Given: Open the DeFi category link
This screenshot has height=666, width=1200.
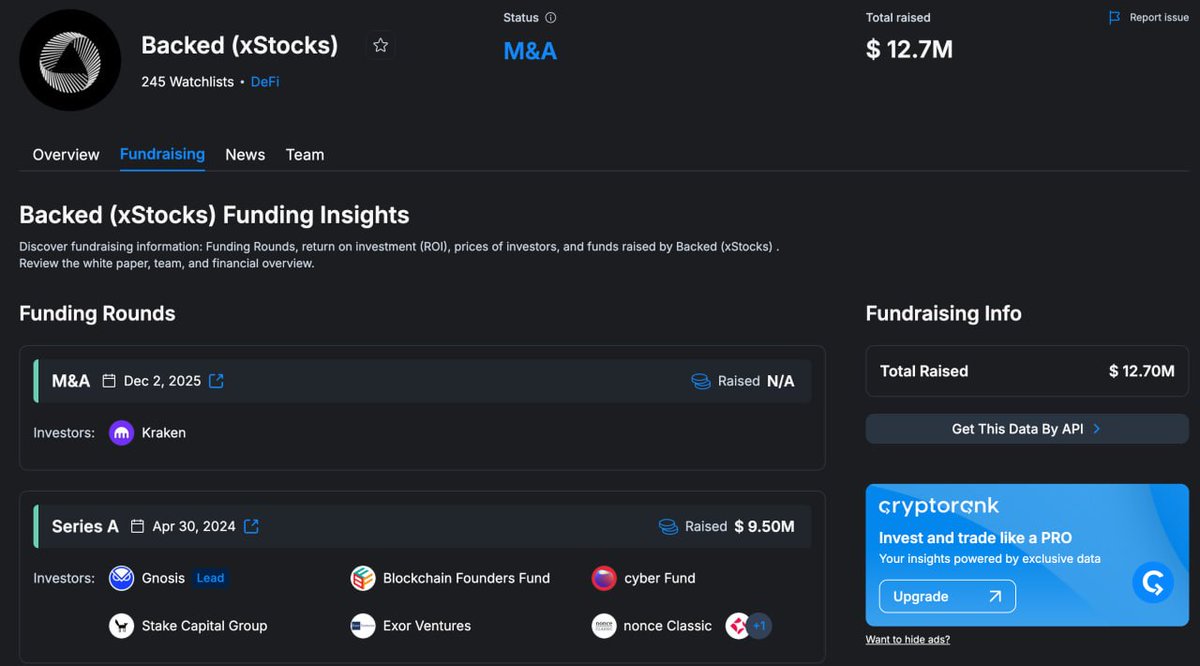Looking at the screenshot, I should click(x=265, y=82).
